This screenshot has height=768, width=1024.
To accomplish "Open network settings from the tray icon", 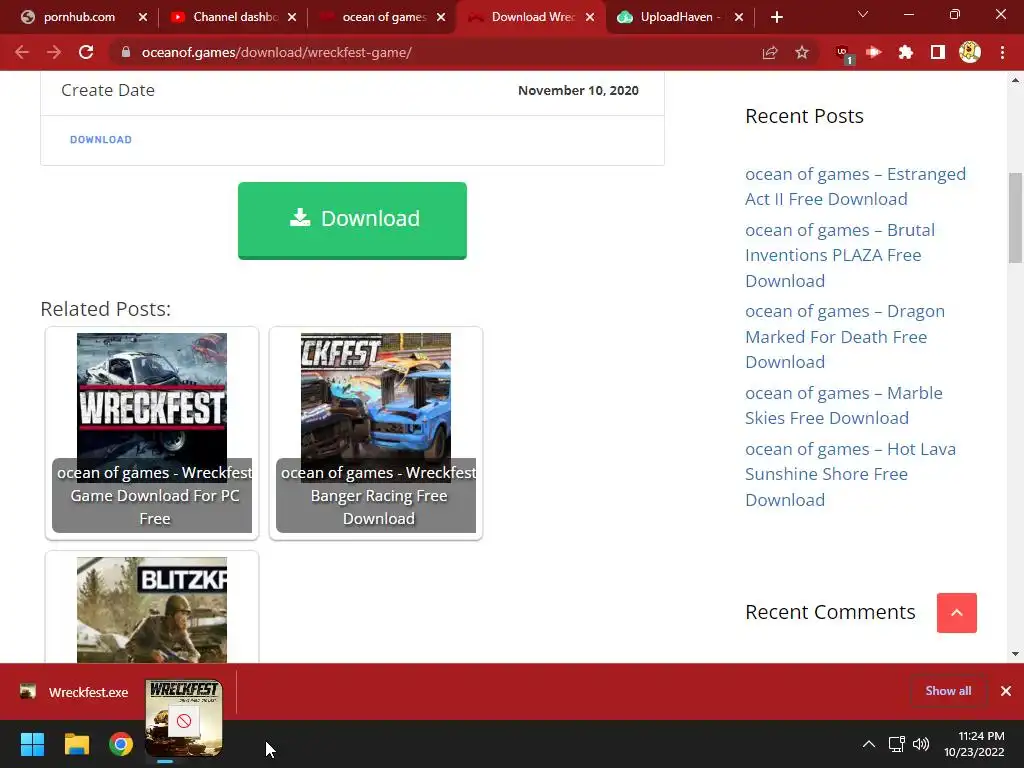I will pos(896,744).
